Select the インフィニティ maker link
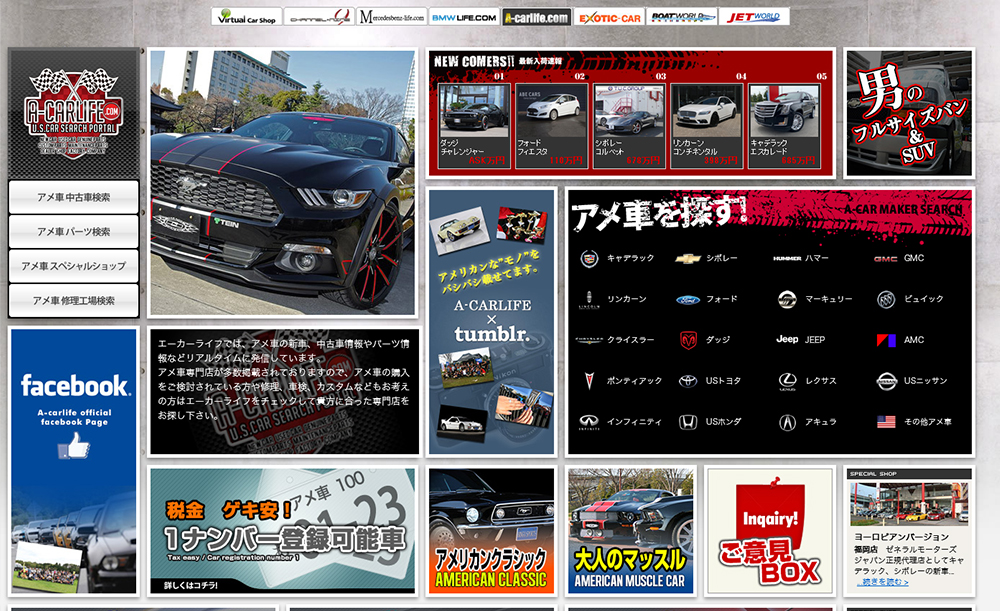The width and height of the screenshot is (1000, 611). tap(634, 422)
